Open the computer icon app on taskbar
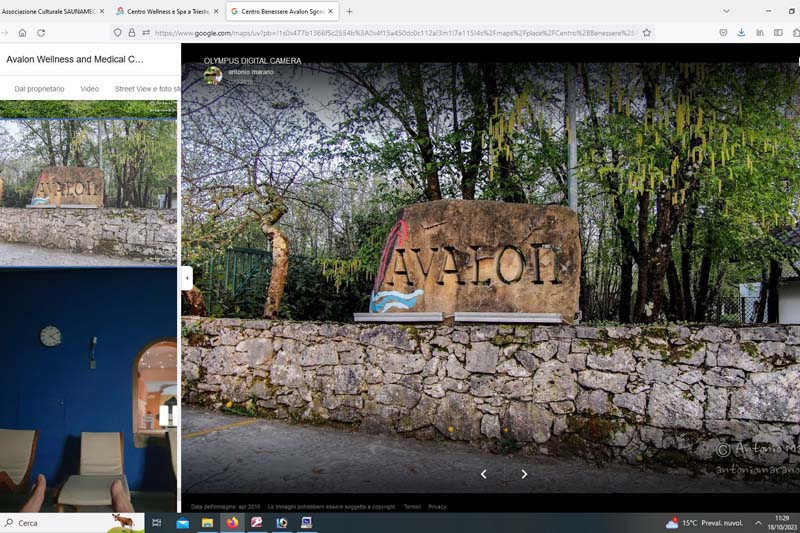The width and height of the screenshot is (800, 533). (x=306, y=523)
